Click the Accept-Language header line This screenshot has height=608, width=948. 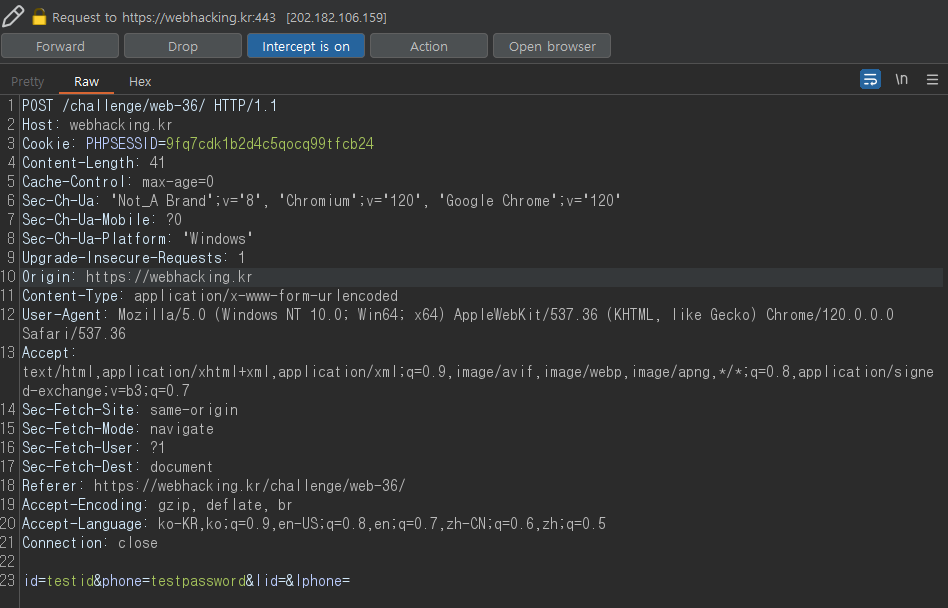pos(314,524)
